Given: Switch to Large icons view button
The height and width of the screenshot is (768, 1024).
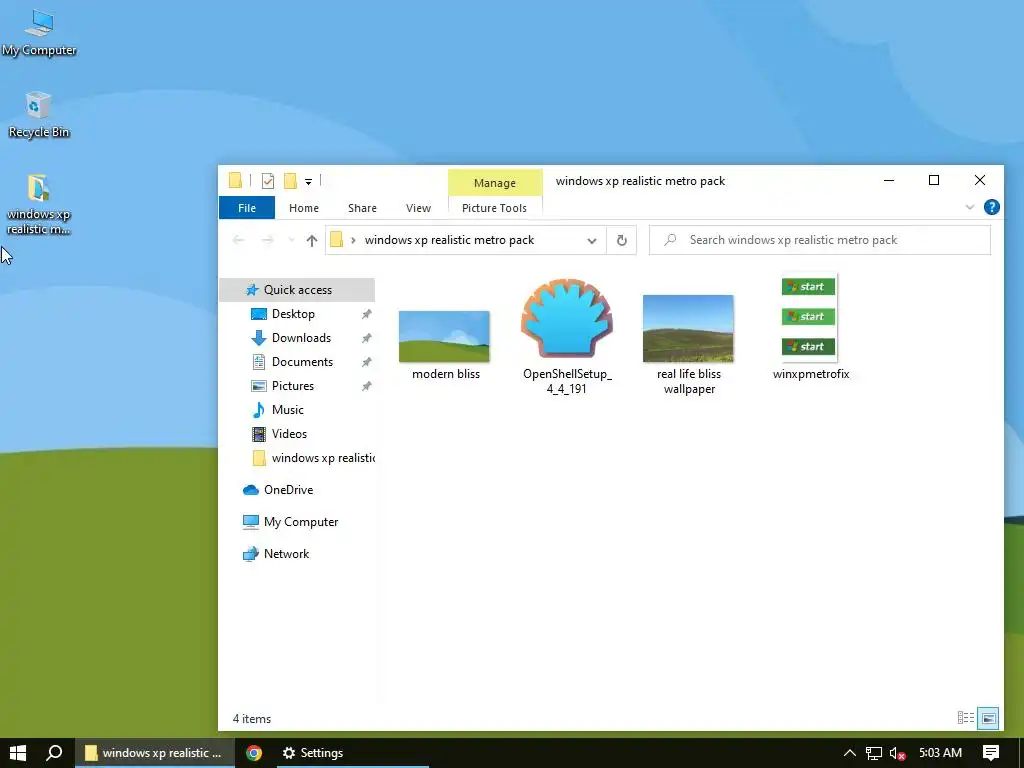Looking at the screenshot, I should (988, 718).
